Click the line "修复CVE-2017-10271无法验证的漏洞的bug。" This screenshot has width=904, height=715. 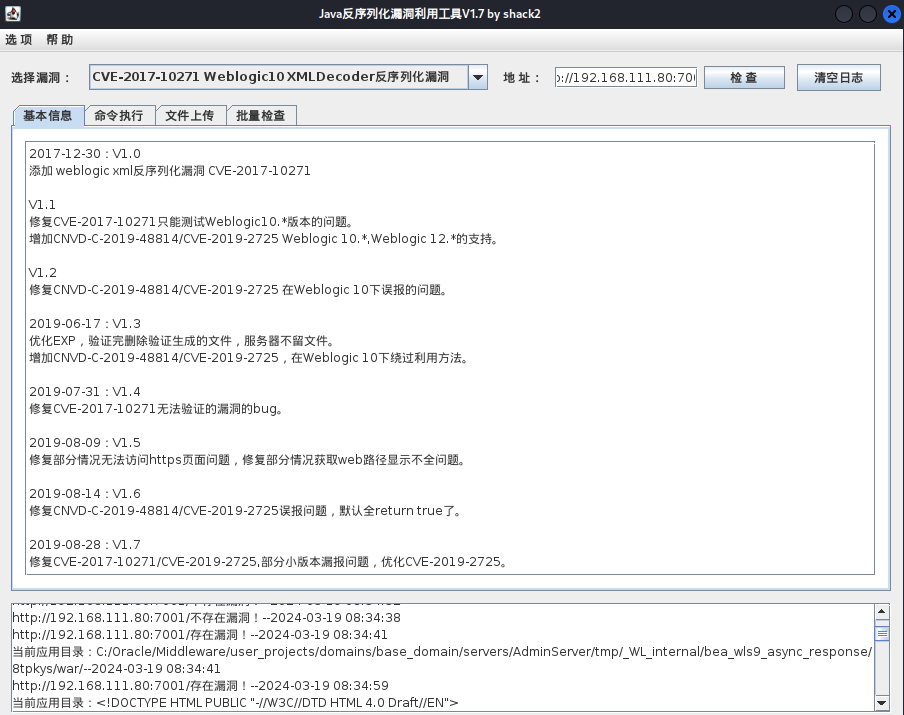point(156,409)
